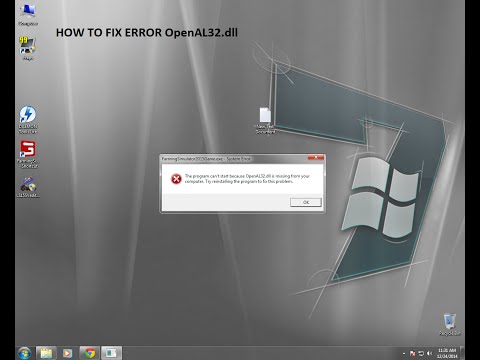
Task: Close the FarmingSimulator System Error dialog
Action: tap(316, 158)
